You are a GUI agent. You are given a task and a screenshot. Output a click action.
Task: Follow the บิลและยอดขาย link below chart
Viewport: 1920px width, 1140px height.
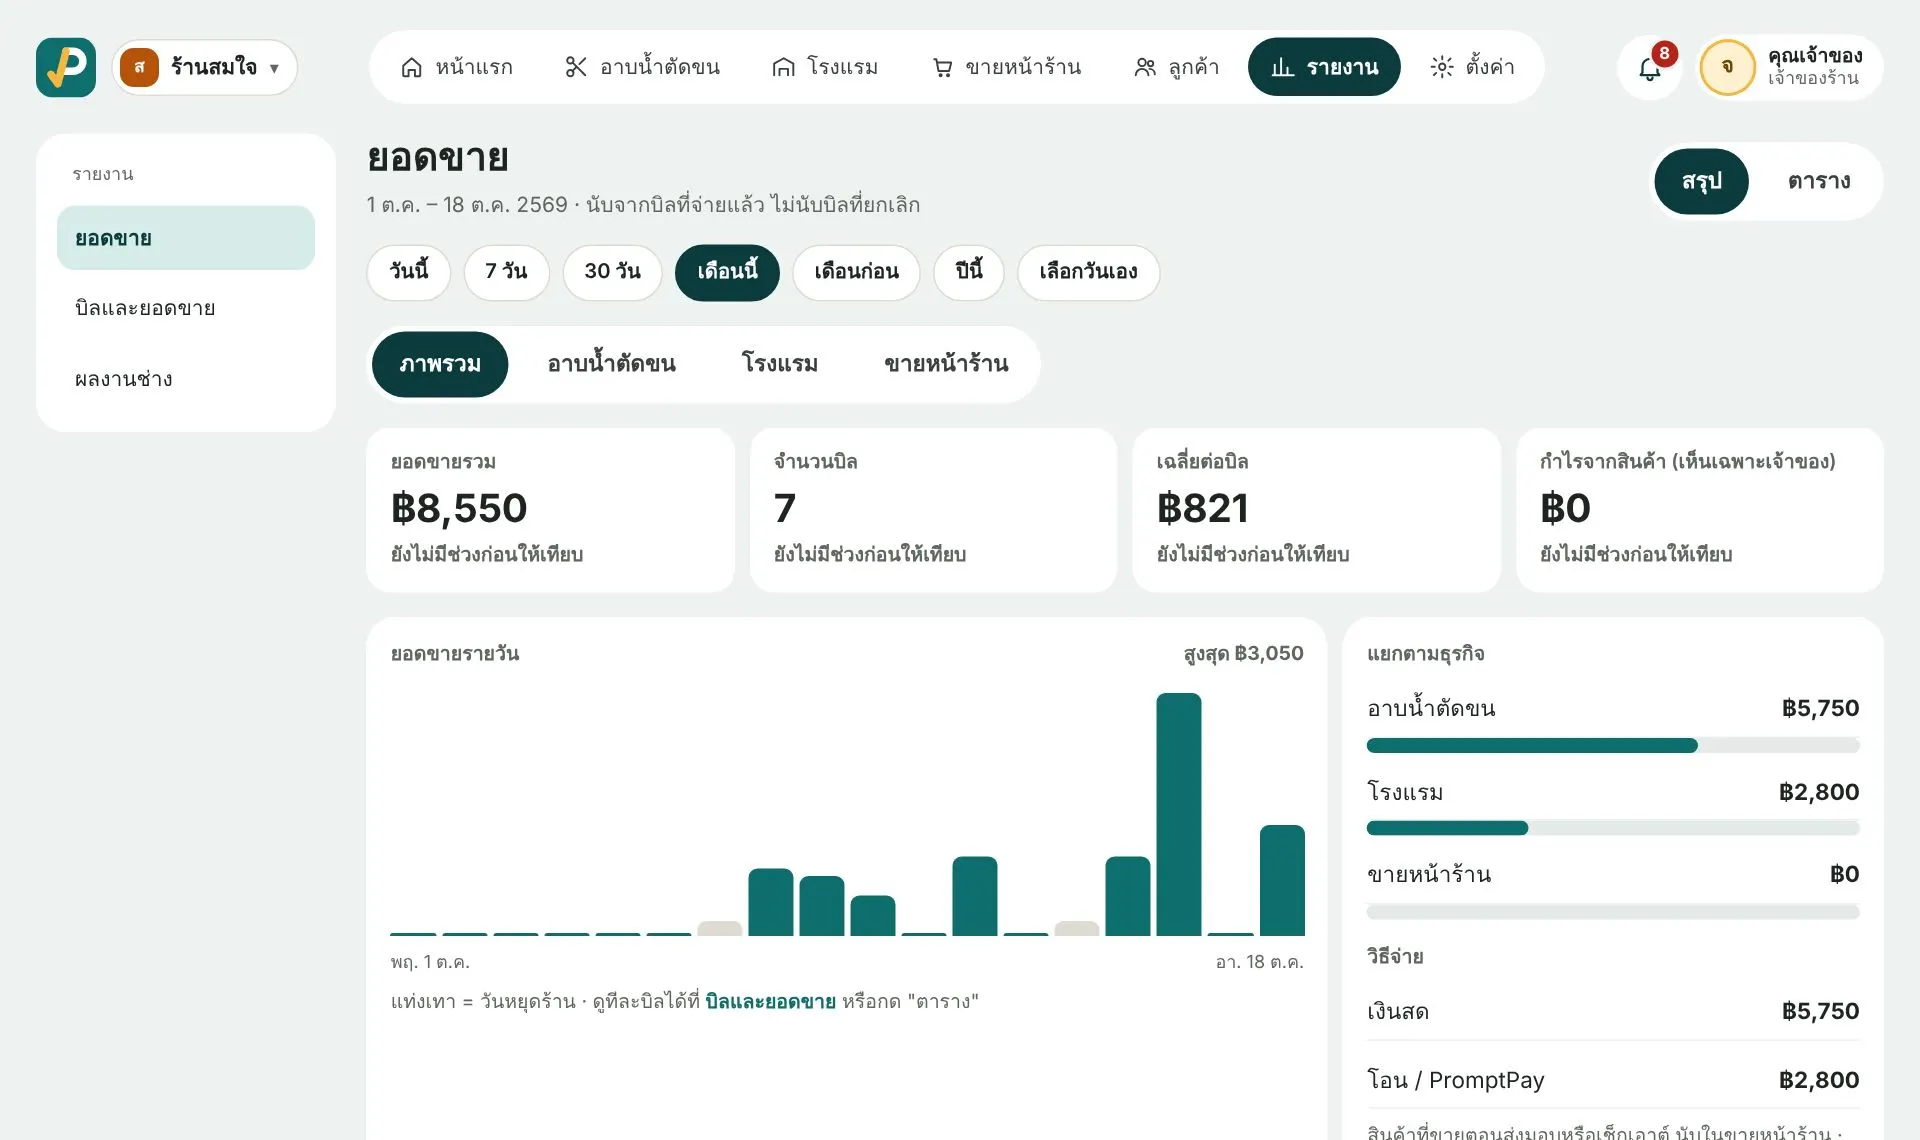pyautogui.click(x=770, y=1001)
